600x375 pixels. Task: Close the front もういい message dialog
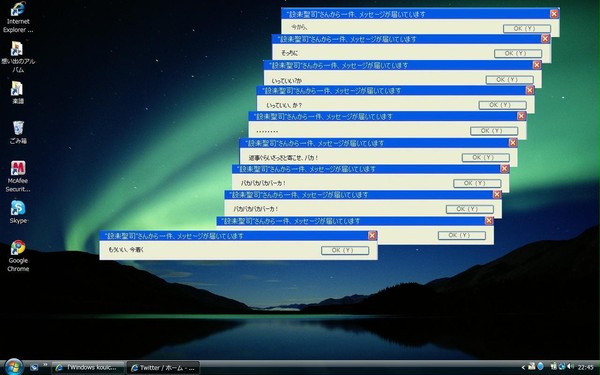click(x=372, y=236)
